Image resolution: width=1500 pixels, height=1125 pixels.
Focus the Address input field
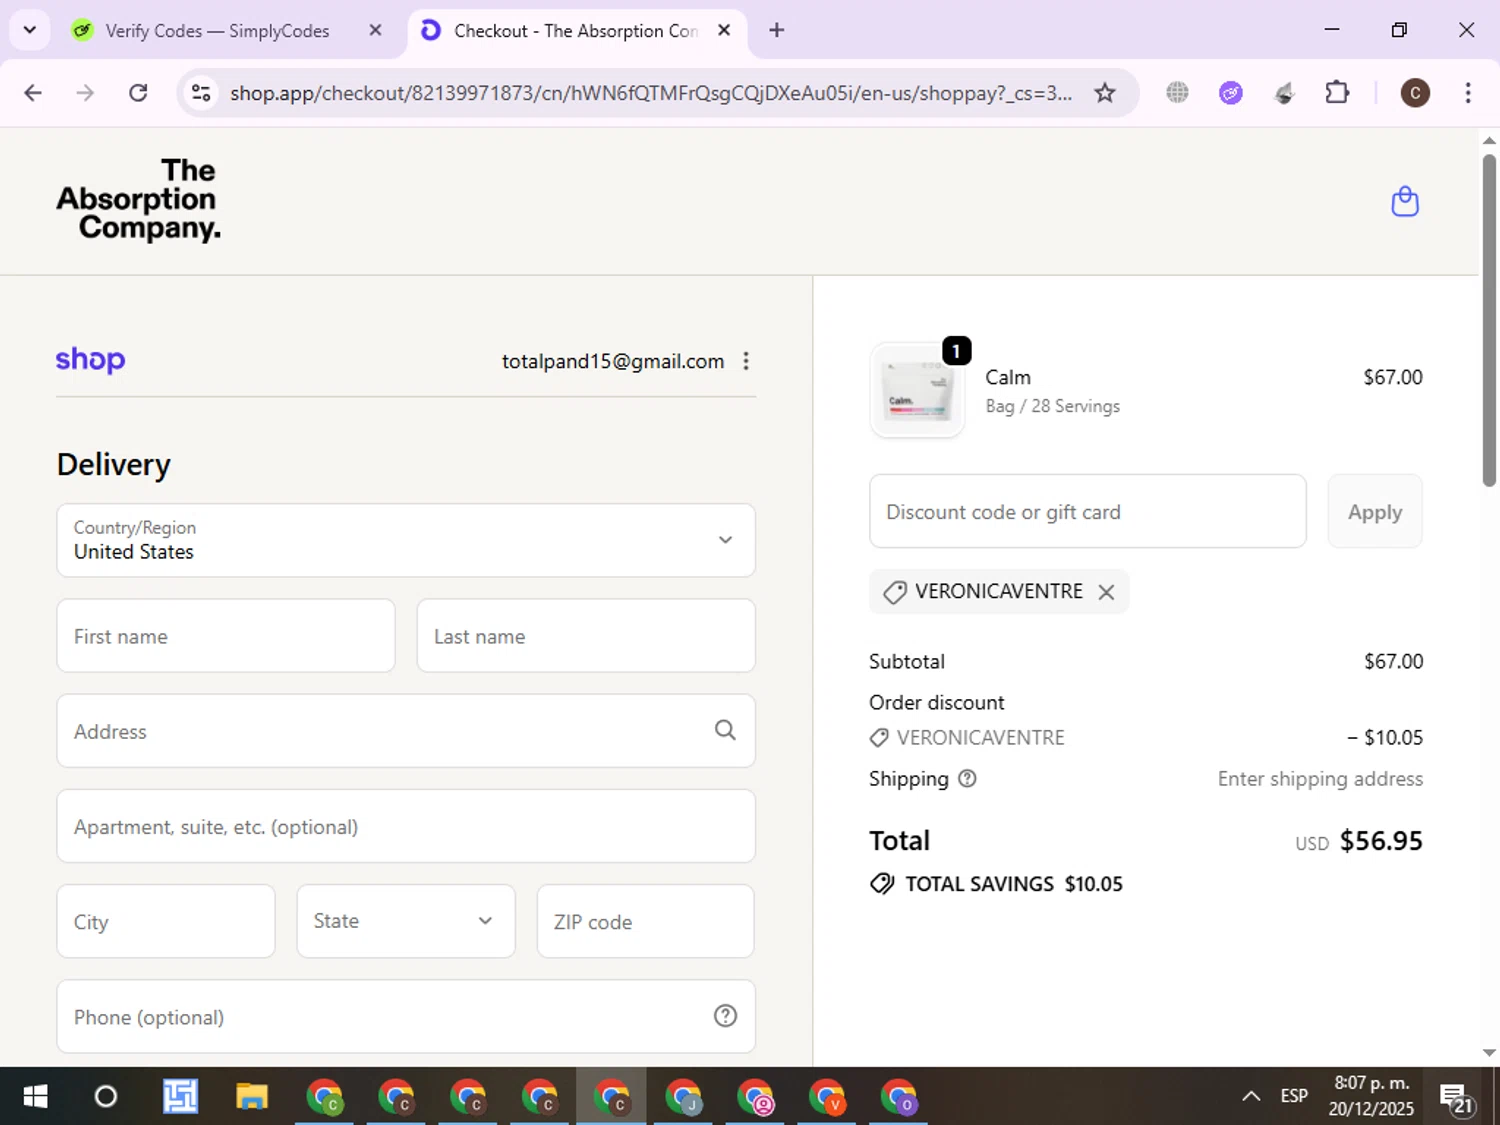tap(406, 731)
